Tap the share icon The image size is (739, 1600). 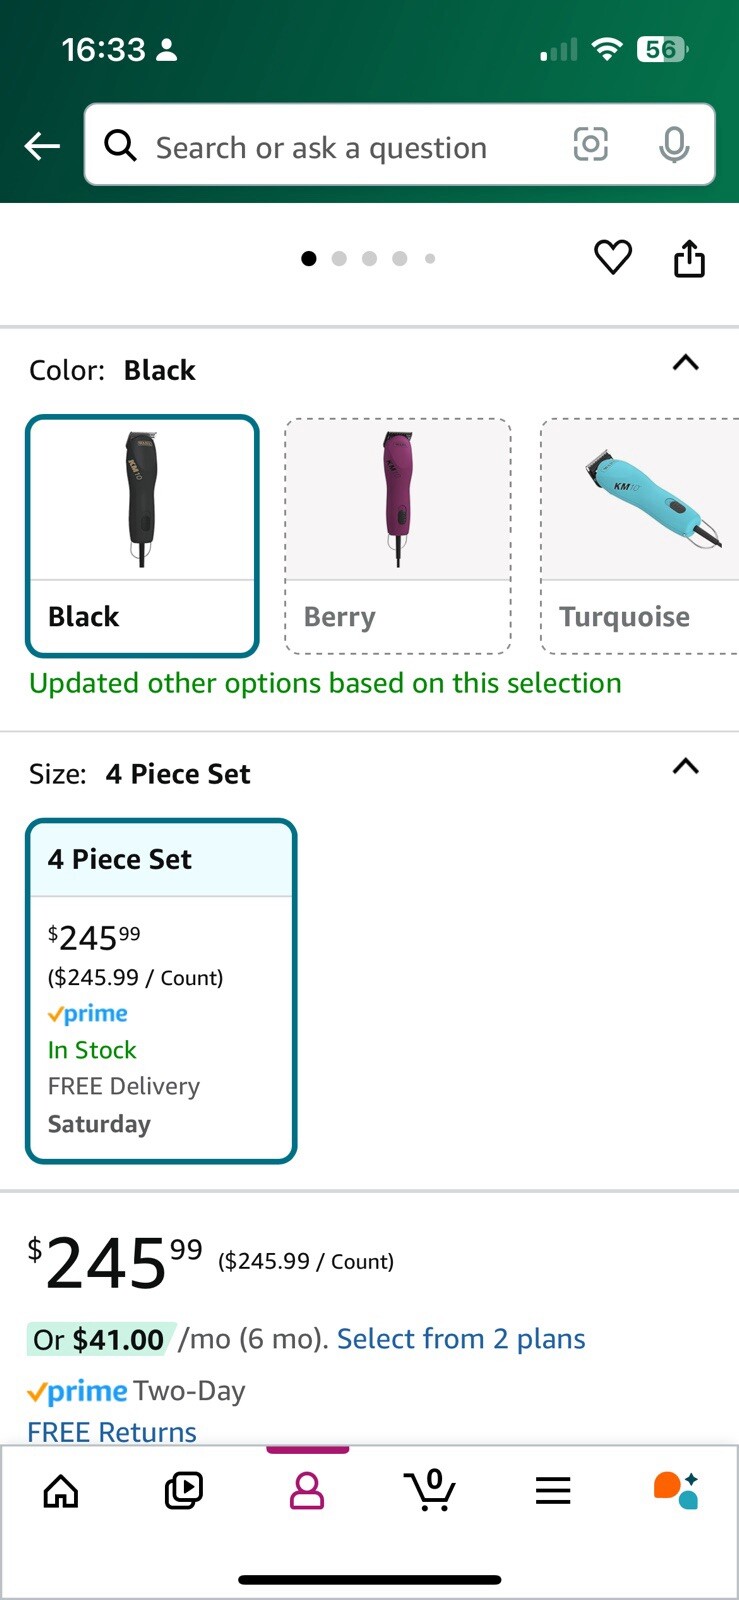(689, 258)
